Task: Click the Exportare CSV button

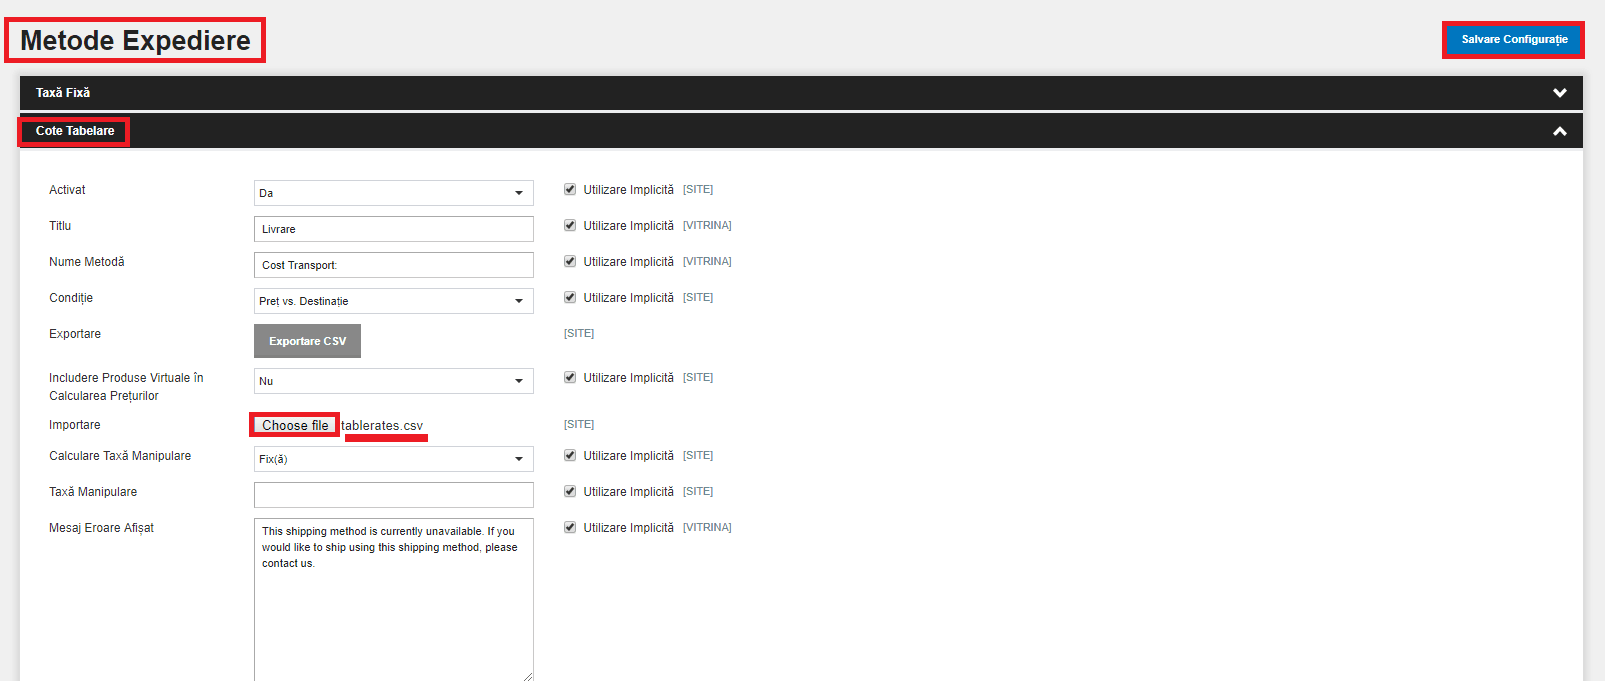Action: [x=307, y=341]
